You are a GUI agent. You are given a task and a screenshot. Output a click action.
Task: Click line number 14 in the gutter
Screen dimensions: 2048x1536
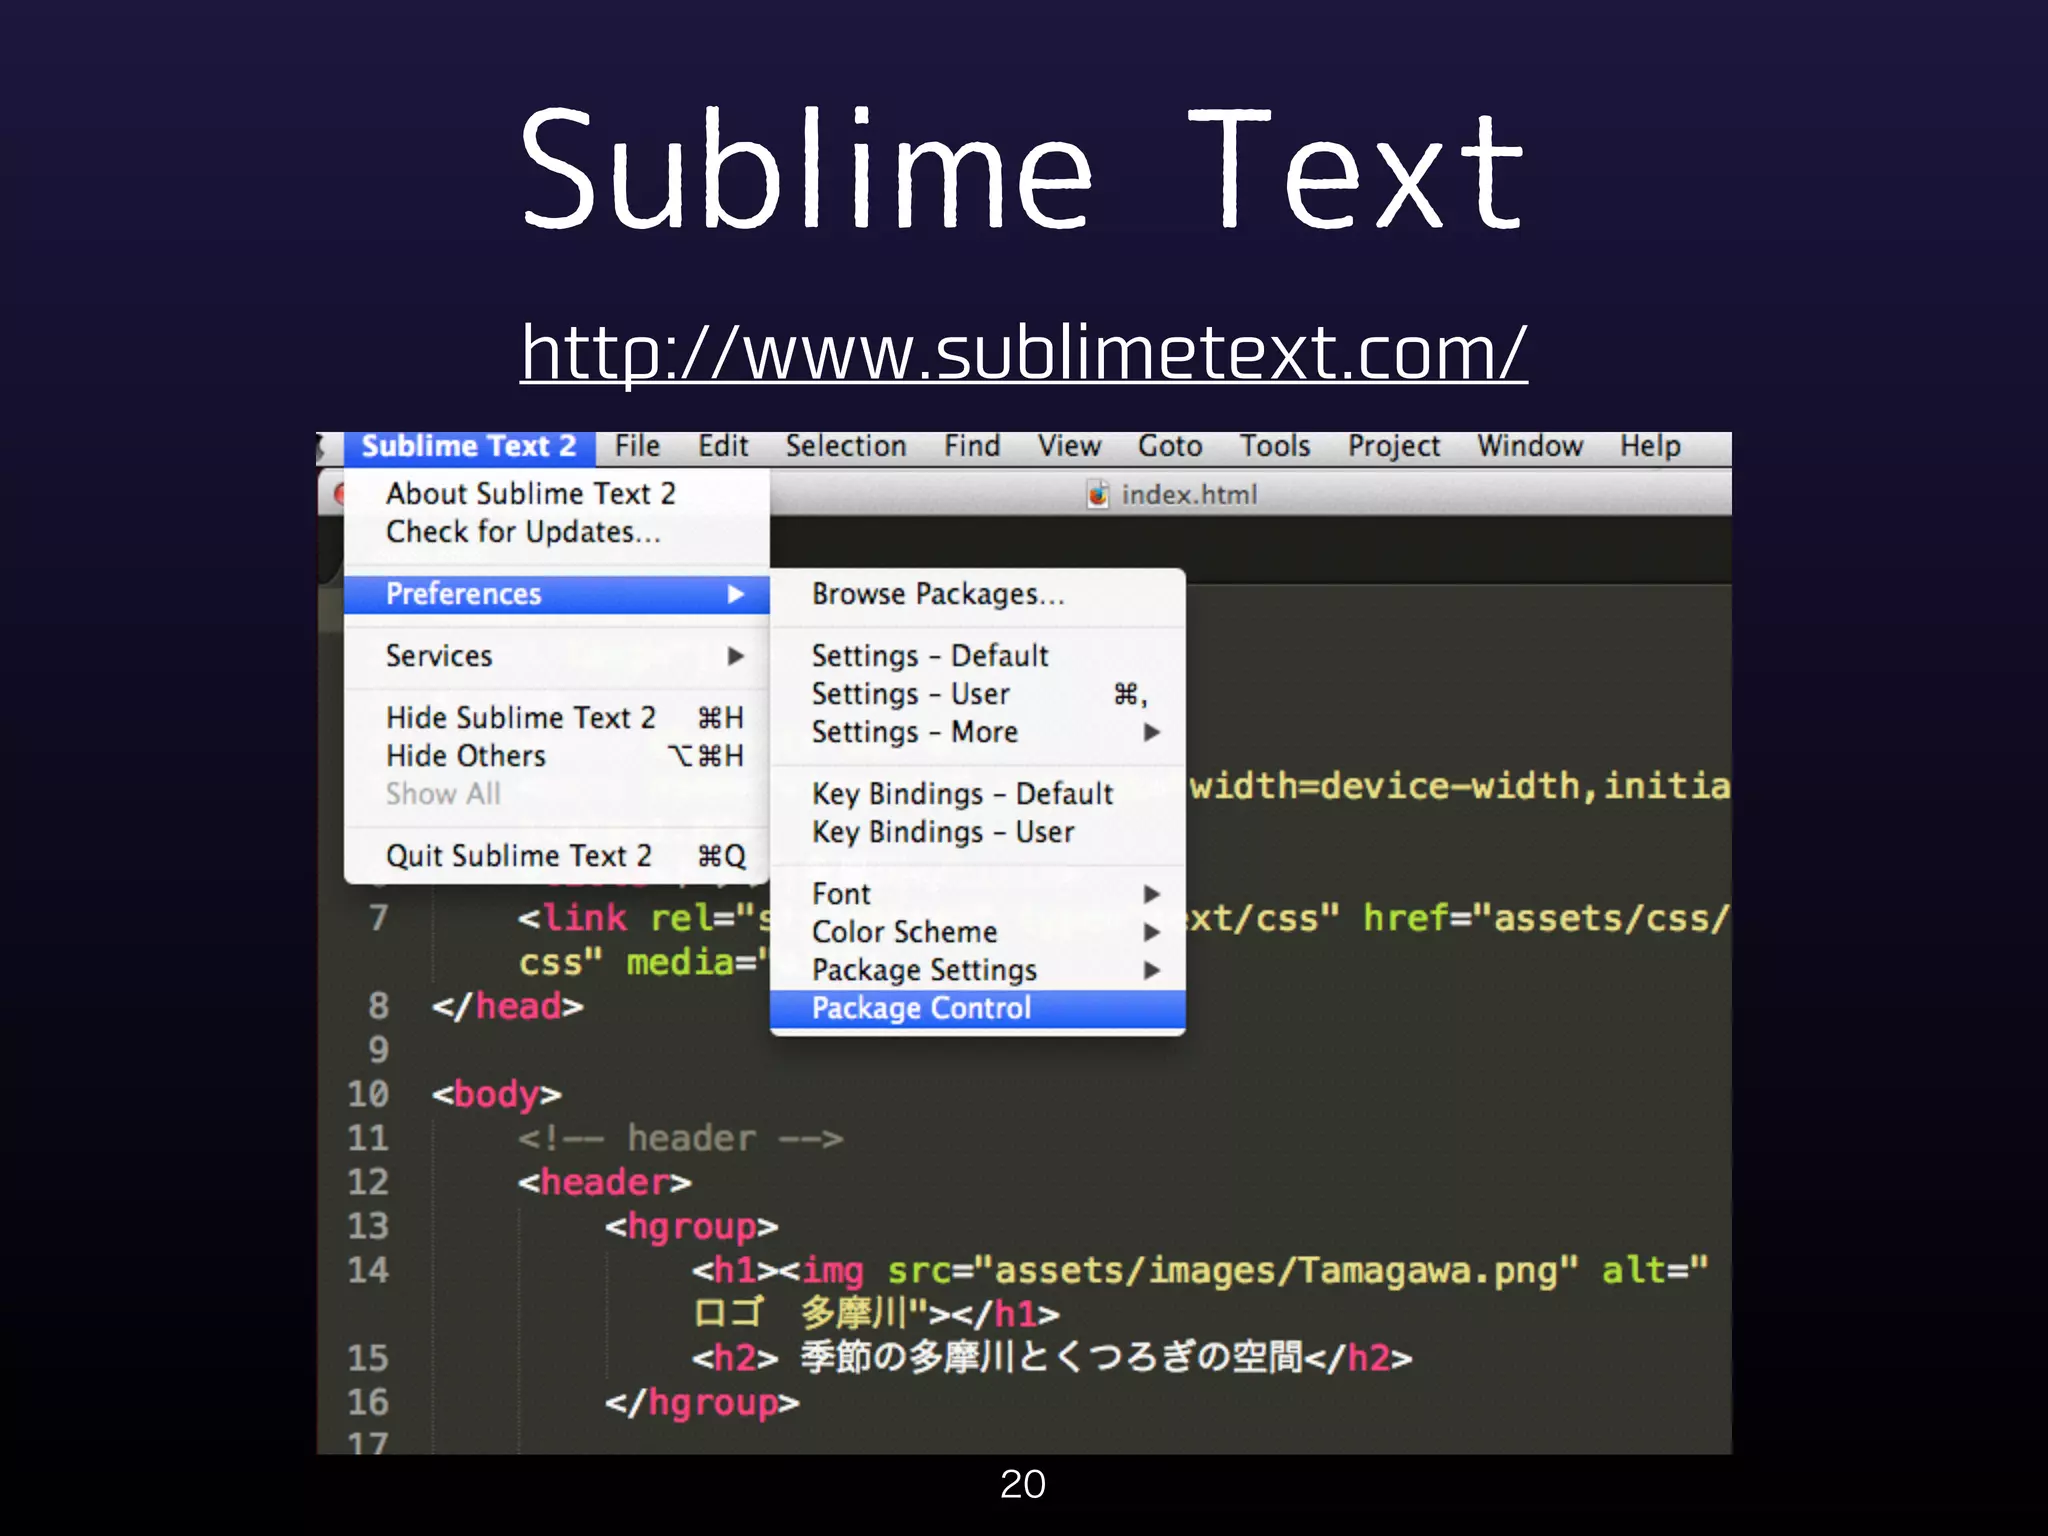(368, 1270)
